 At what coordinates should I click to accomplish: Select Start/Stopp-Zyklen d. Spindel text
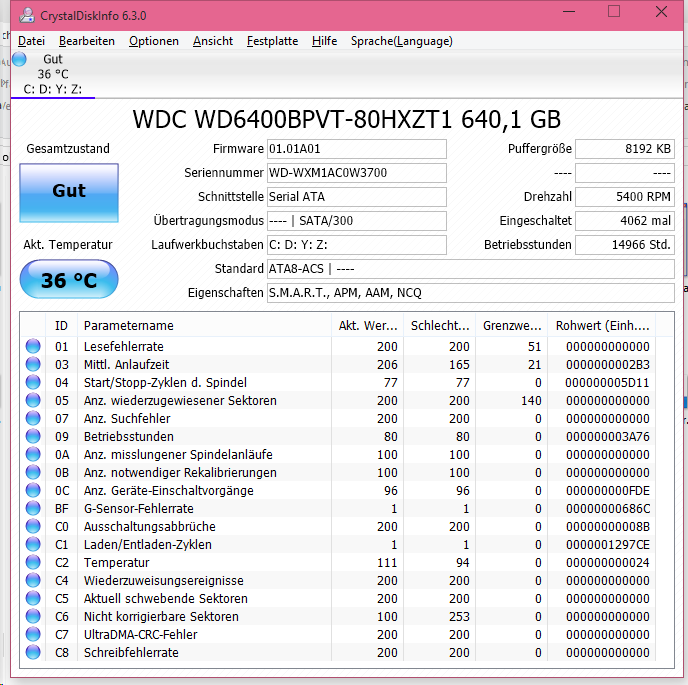point(165,383)
